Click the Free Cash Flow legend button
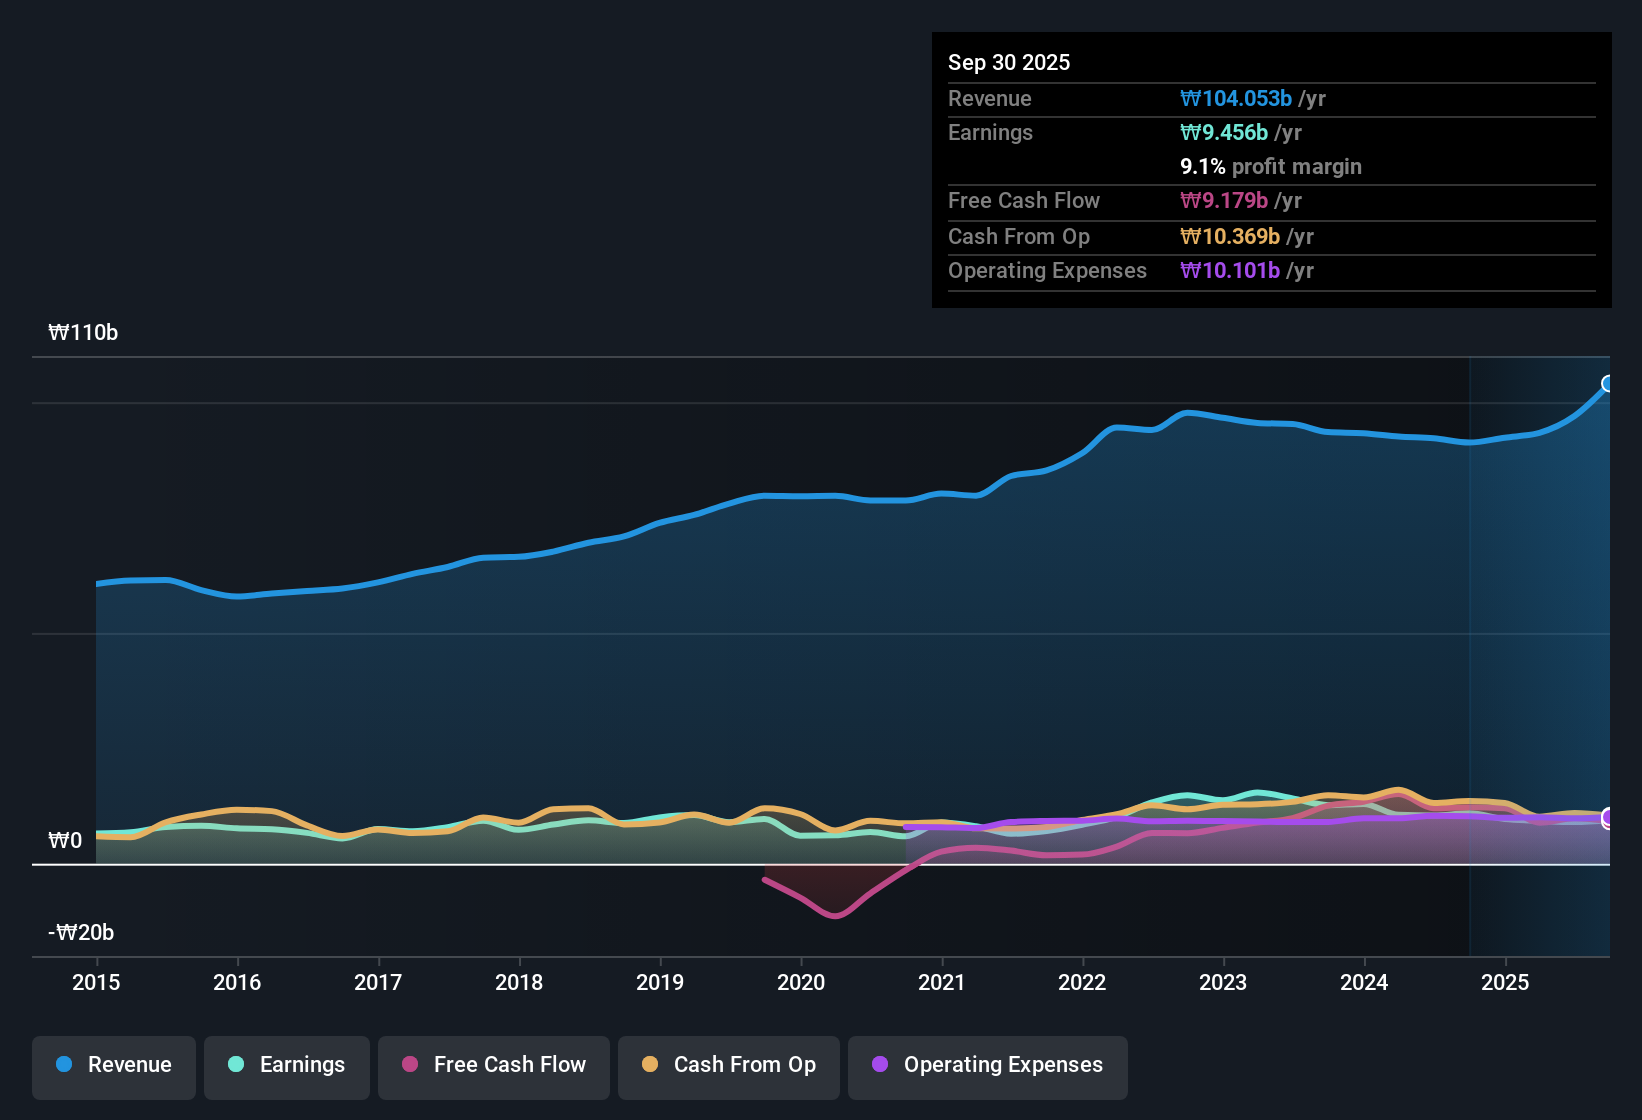 pyautogui.click(x=493, y=1065)
